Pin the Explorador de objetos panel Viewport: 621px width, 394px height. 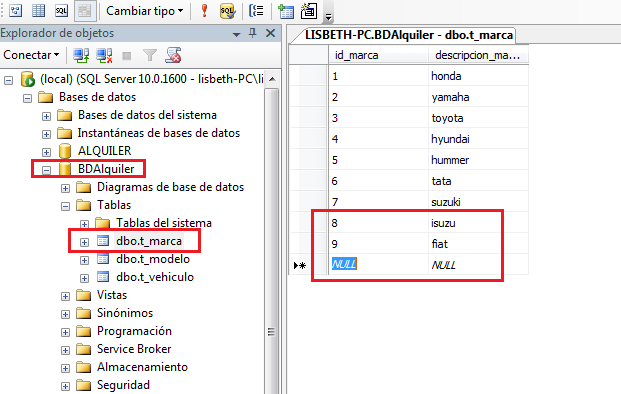coord(253,33)
